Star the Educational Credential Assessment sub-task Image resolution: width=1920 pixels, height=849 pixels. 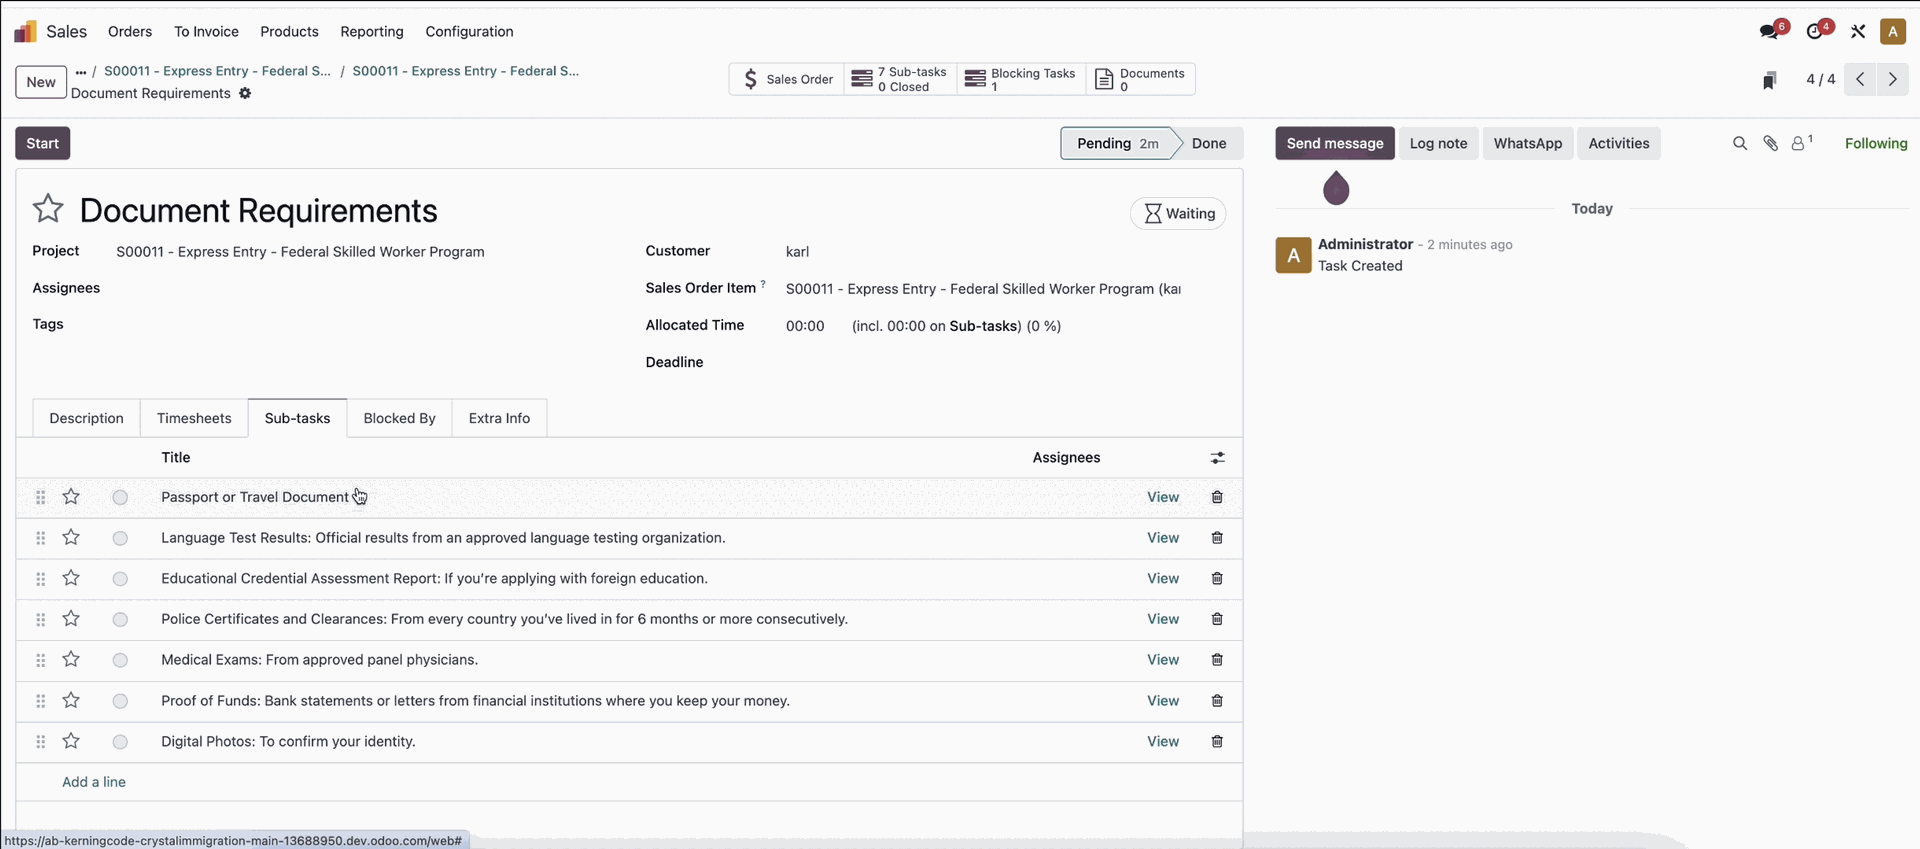pos(71,579)
